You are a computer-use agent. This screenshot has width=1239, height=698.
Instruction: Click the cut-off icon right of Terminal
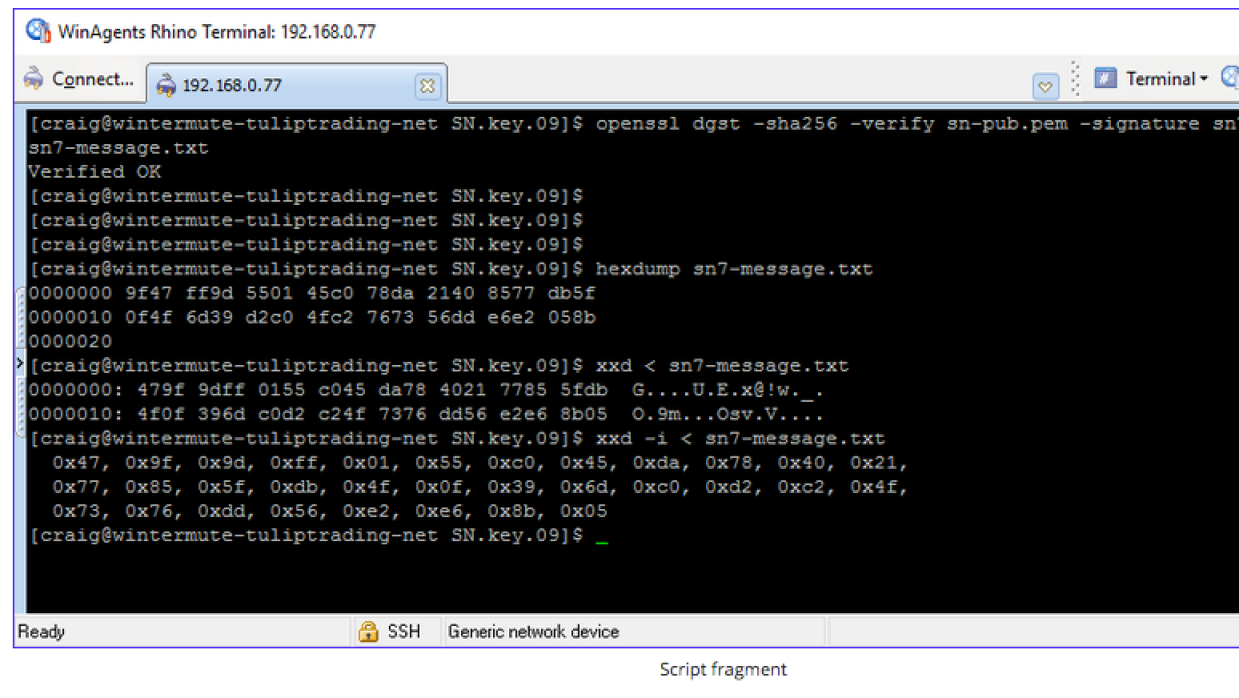pos(1230,79)
